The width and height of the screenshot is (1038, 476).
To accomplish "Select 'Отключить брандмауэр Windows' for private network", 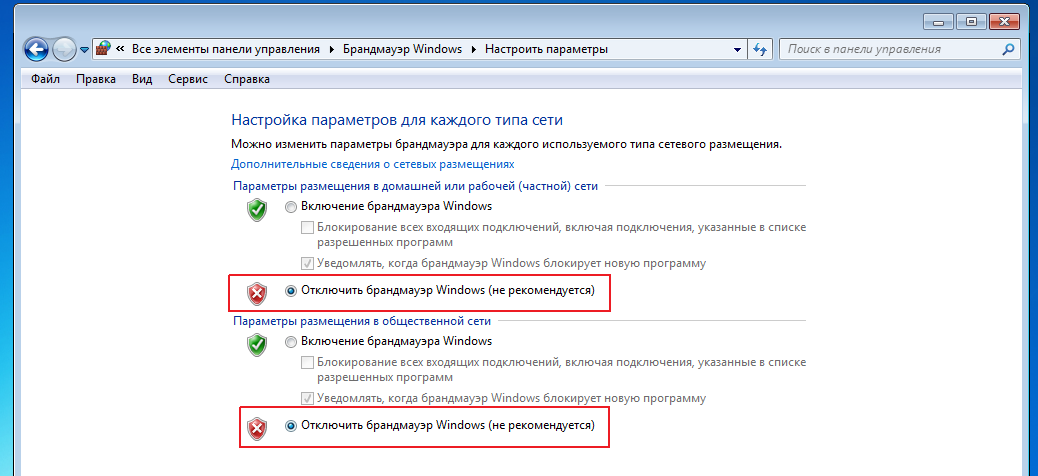I will (x=291, y=291).
